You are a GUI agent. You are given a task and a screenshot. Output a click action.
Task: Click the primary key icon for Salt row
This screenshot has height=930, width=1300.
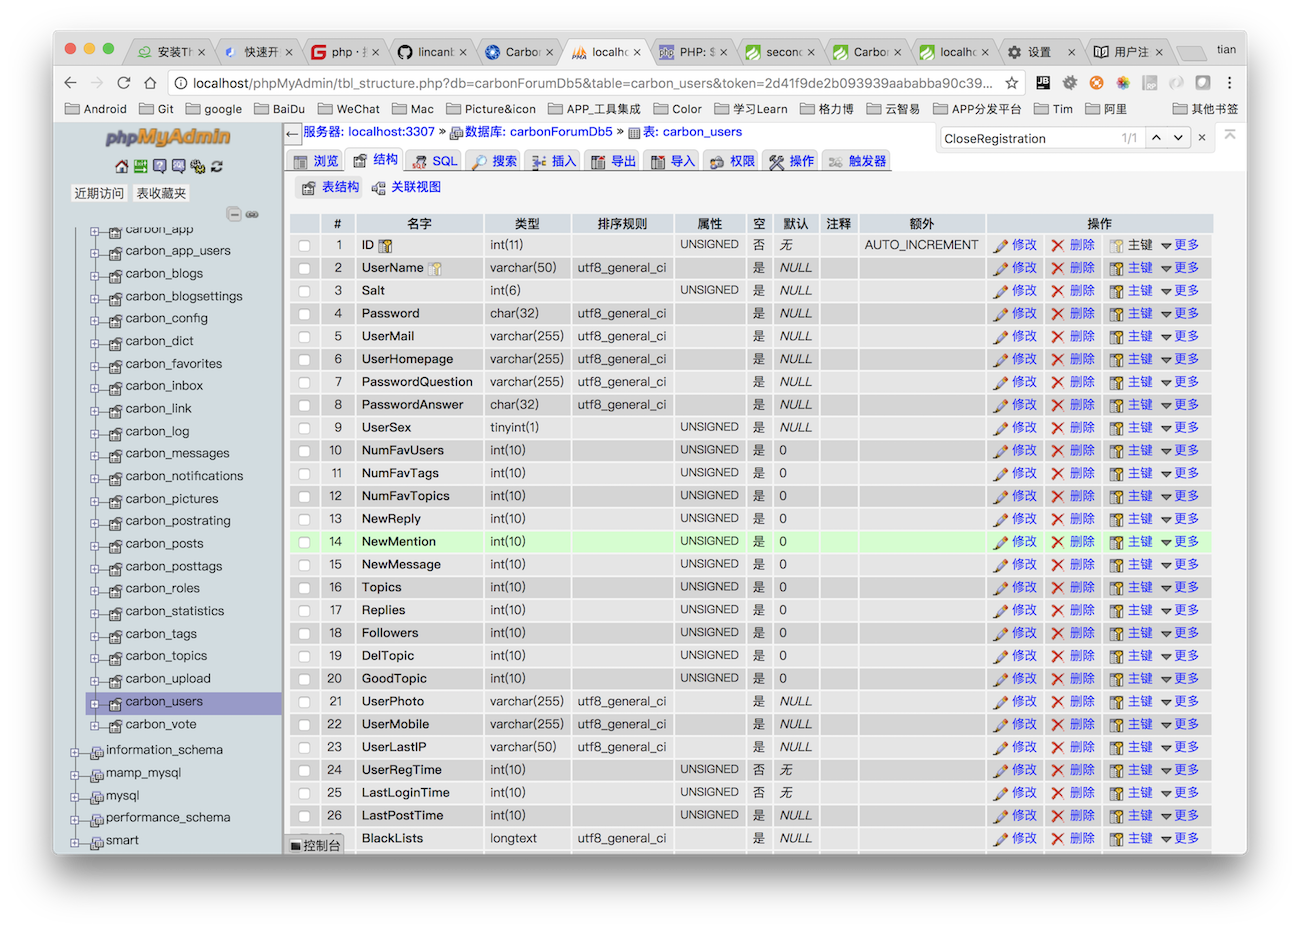[x=1117, y=291]
